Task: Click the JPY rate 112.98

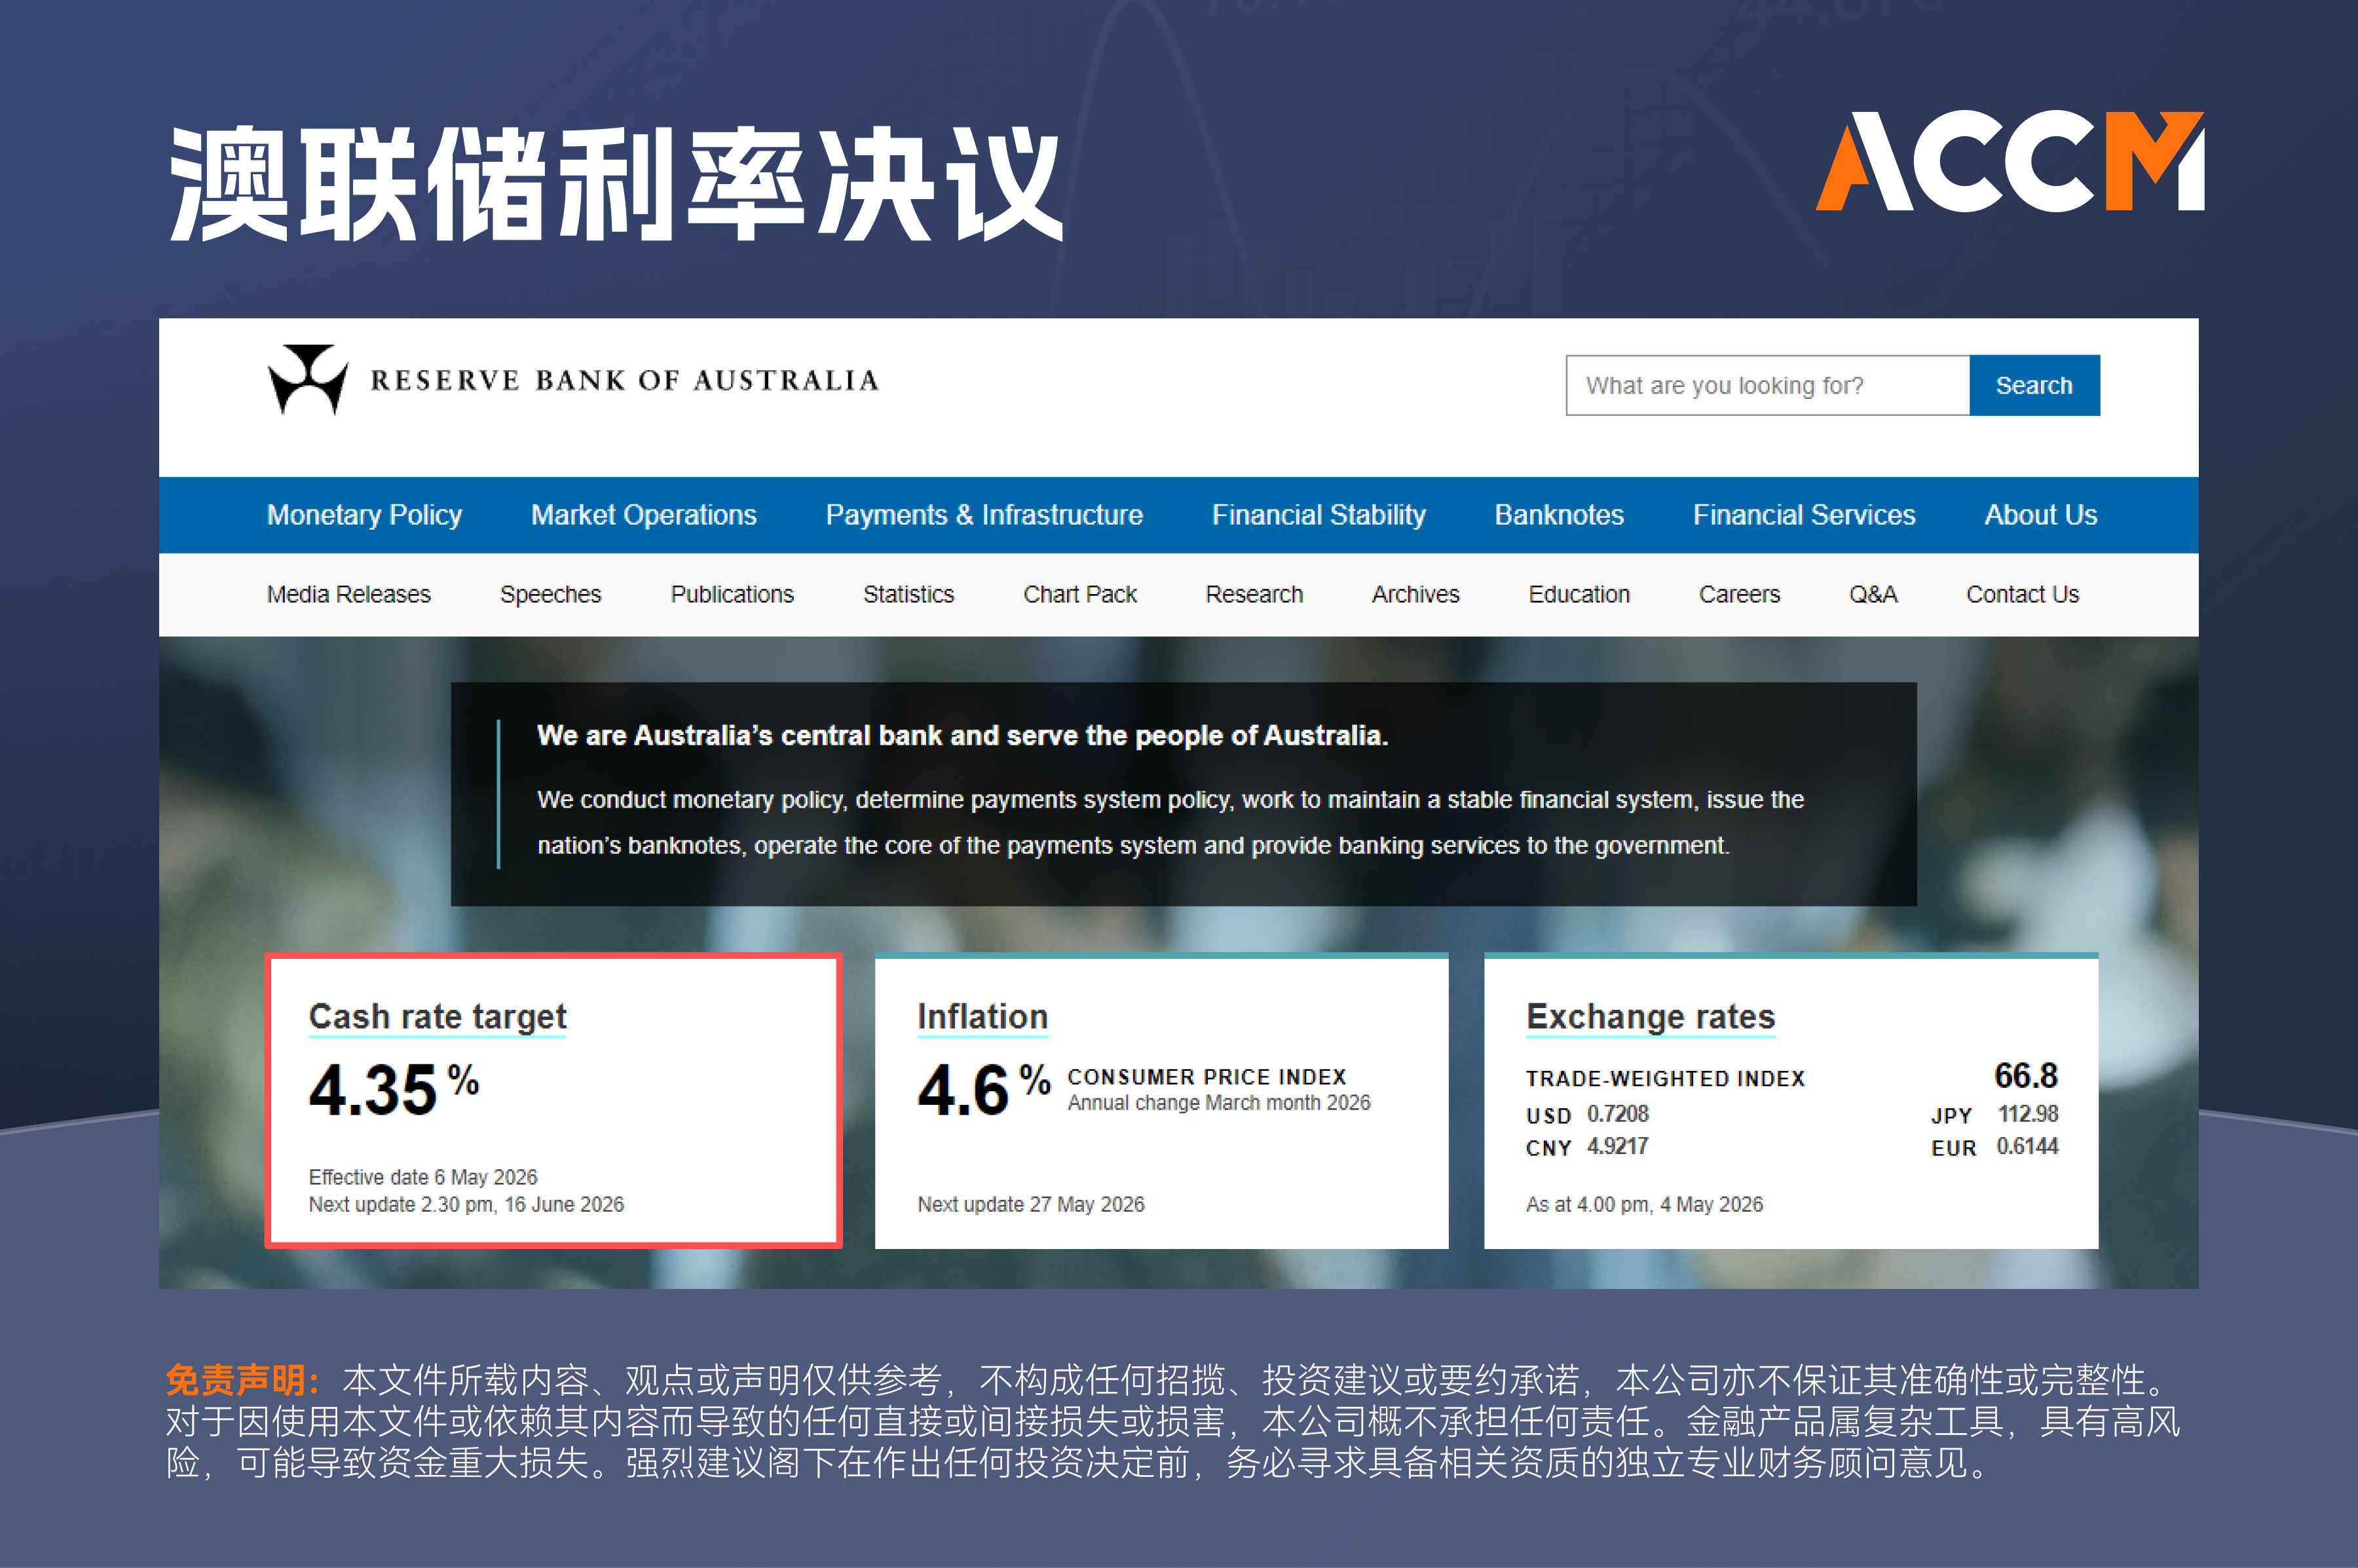Action: [x=2028, y=1114]
